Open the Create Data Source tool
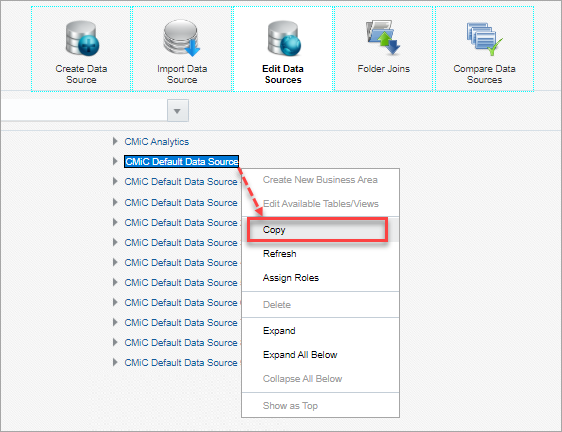This screenshot has height=432, width=562. [x=81, y=49]
